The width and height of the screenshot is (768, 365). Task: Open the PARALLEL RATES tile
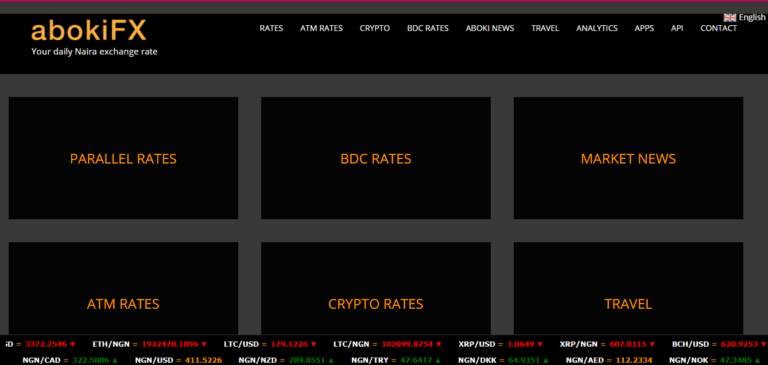123,158
